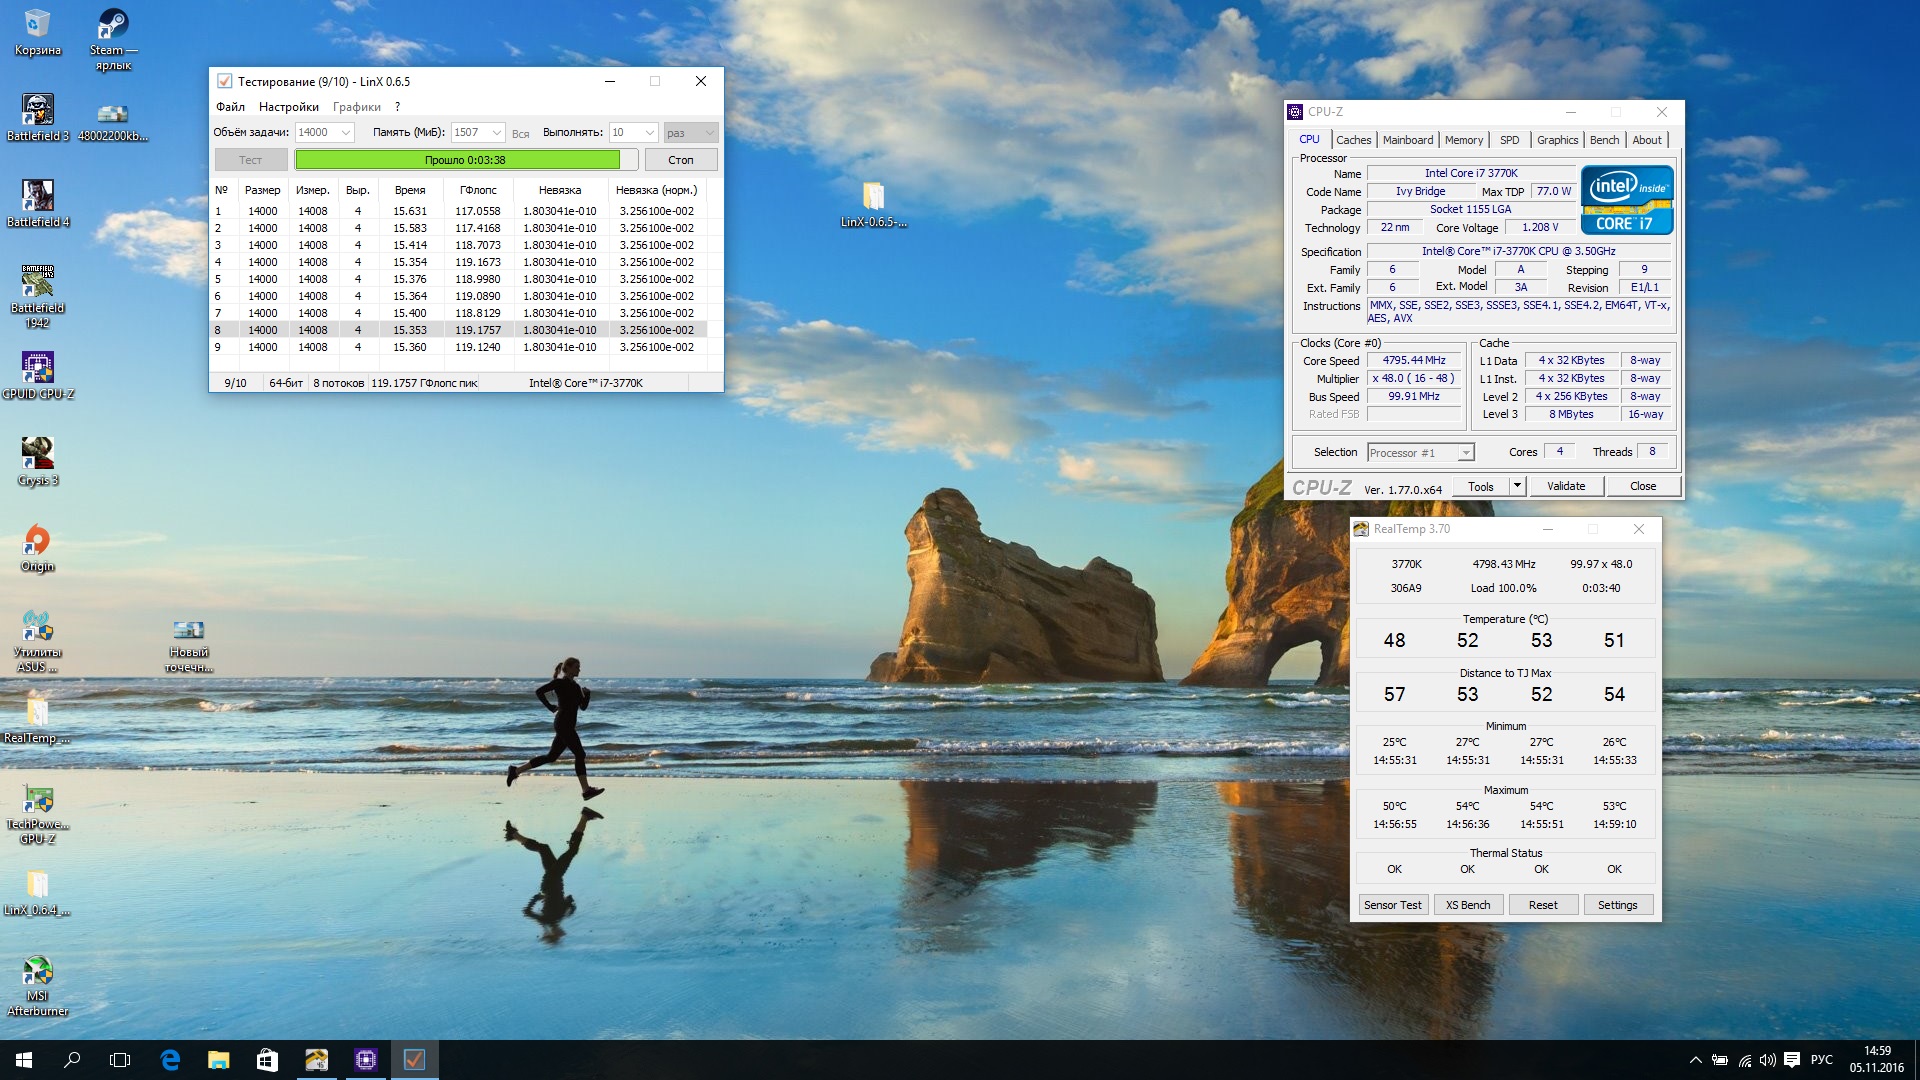Open the CPUID CPU-Z desktop shortcut
The image size is (1920, 1080).
[38, 368]
